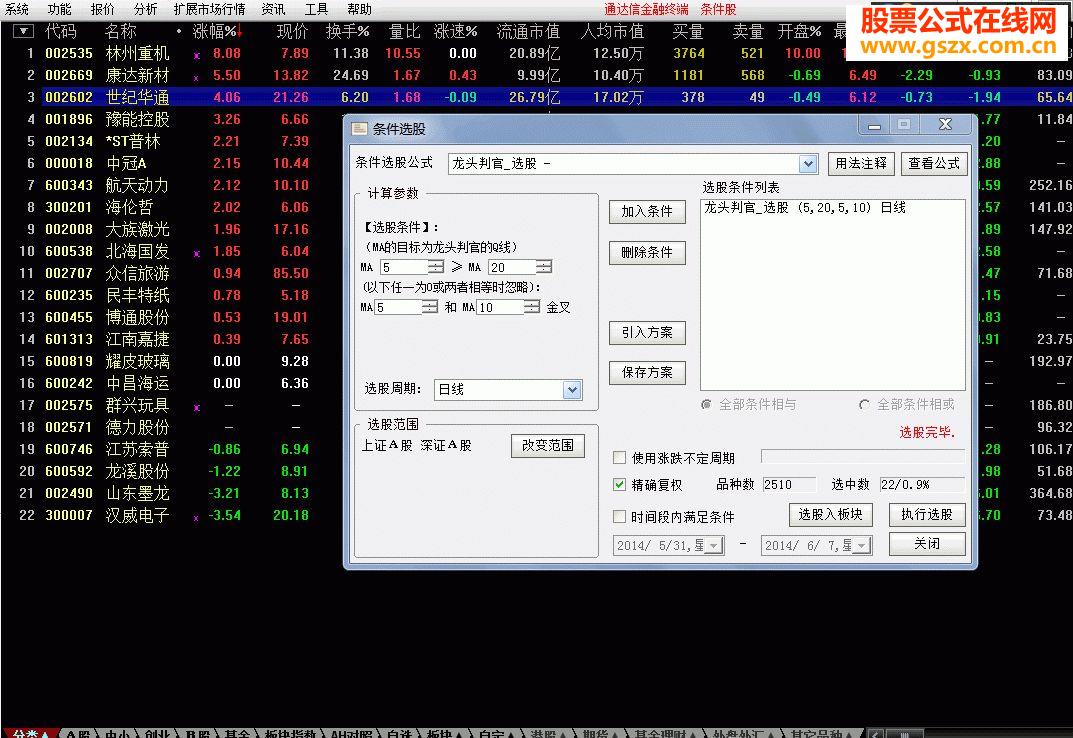Open the 工具 menu
1073x738 pixels.
pos(316,9)
